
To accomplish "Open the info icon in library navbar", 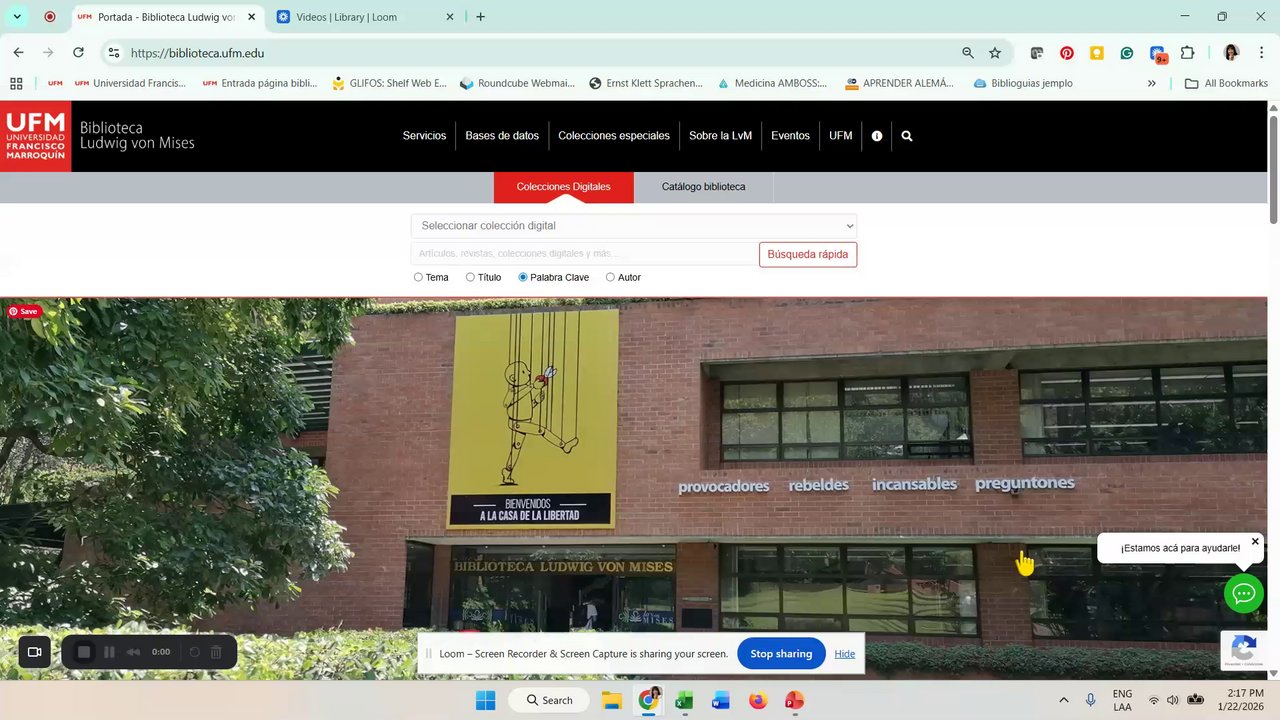I will 877,136.
